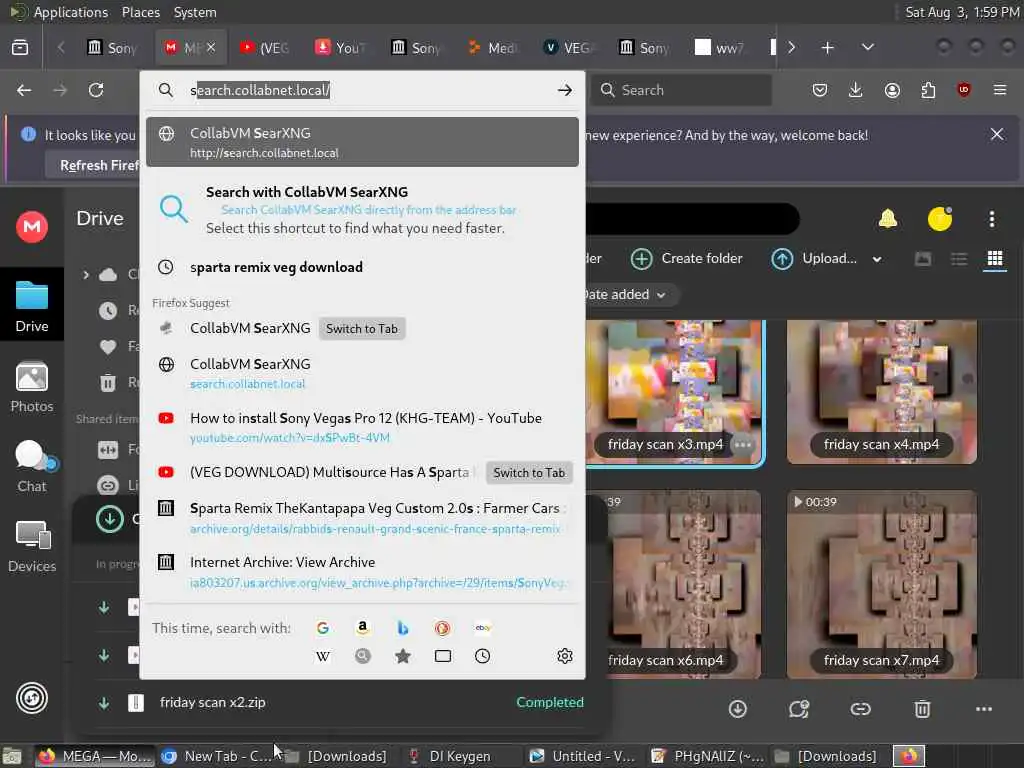The height and width of the screenshot is (768, 1024).
Task: Click Create folder button
Action: tap(687, 259)
